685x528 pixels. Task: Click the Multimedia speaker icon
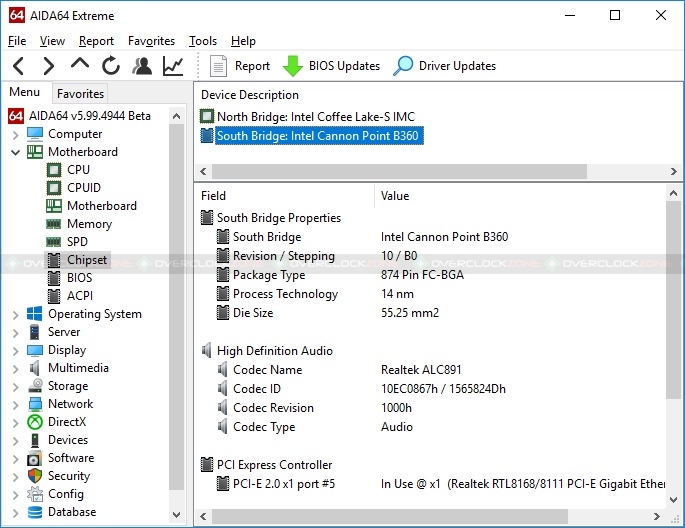(35, 368)
